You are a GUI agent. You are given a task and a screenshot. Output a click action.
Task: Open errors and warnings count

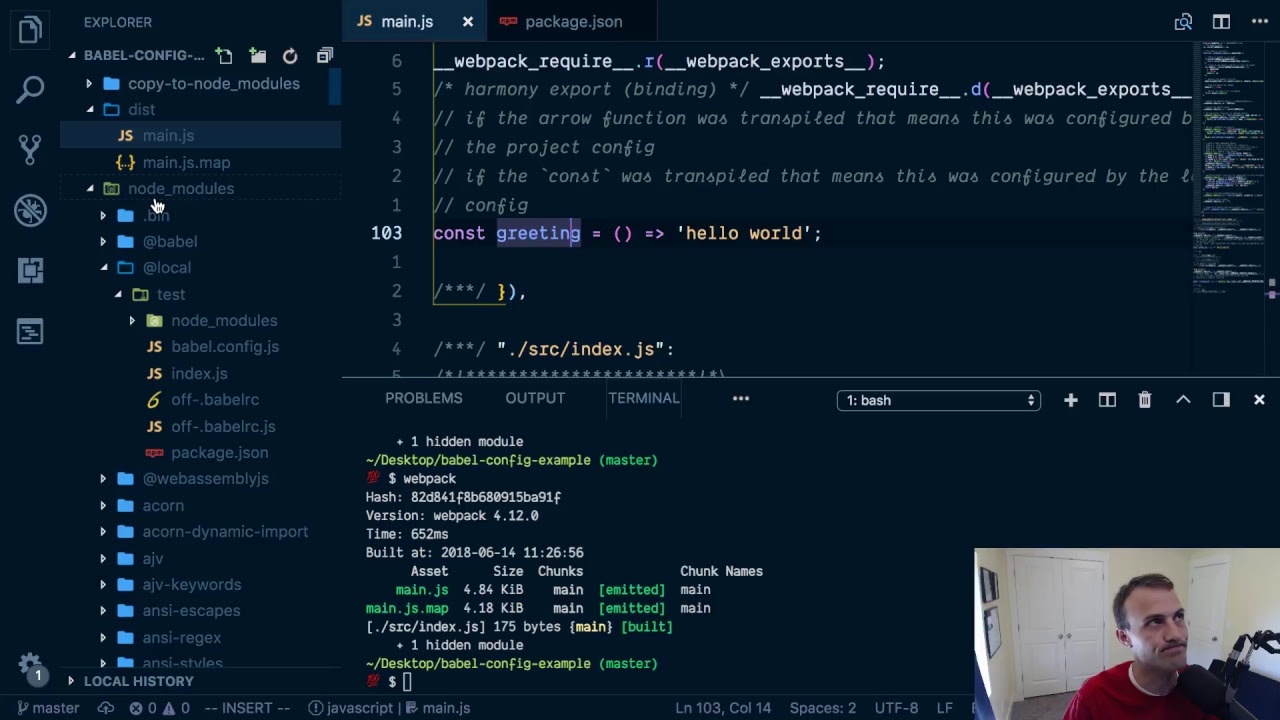tap(159, 707)
